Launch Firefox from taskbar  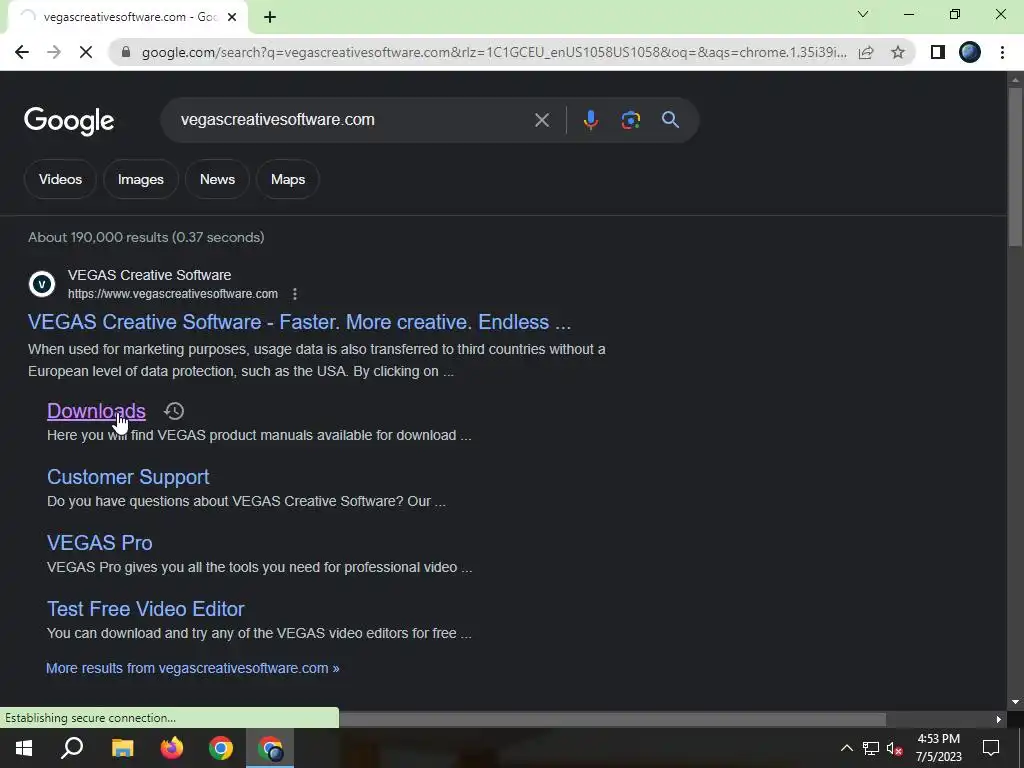(x=172, y=748)
